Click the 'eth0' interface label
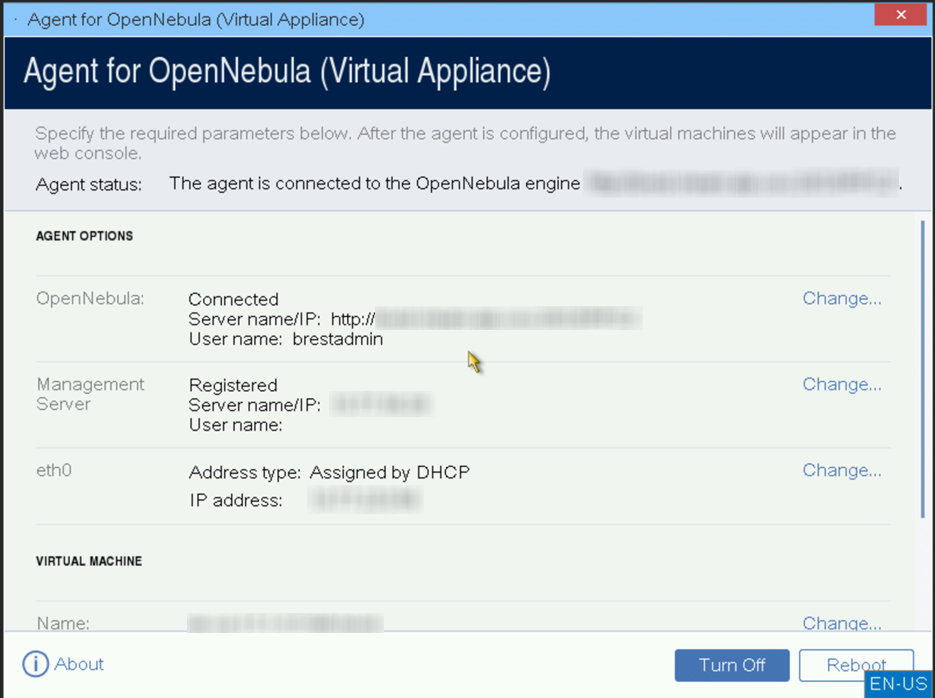Screen dimensions: 935x698 (54, 470)
